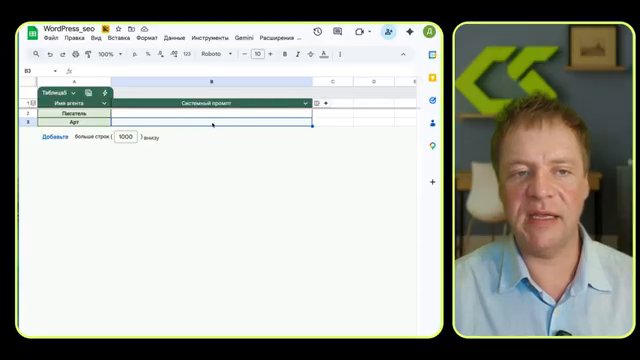
Task: Click the add column plus after Системный промпт
Action: pos(326,103)
